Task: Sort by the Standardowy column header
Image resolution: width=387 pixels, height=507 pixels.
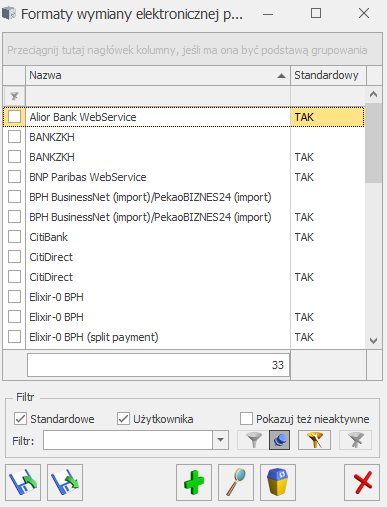Action: [x=328, y=75]
